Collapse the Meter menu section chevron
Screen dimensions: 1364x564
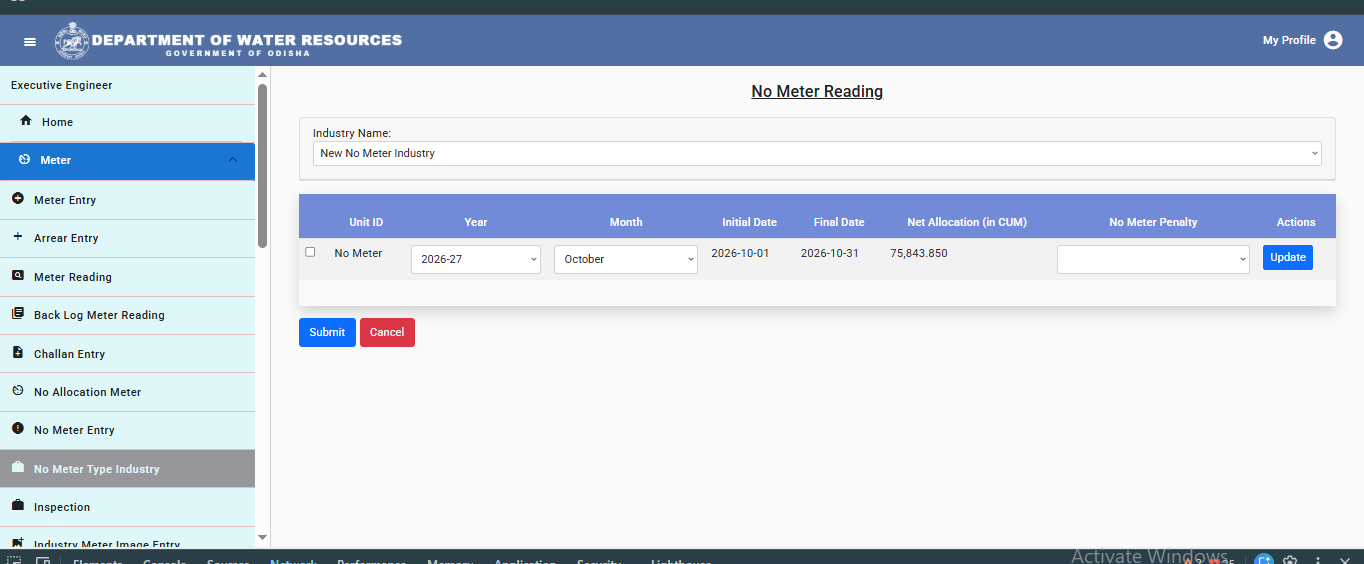point(233,160)
